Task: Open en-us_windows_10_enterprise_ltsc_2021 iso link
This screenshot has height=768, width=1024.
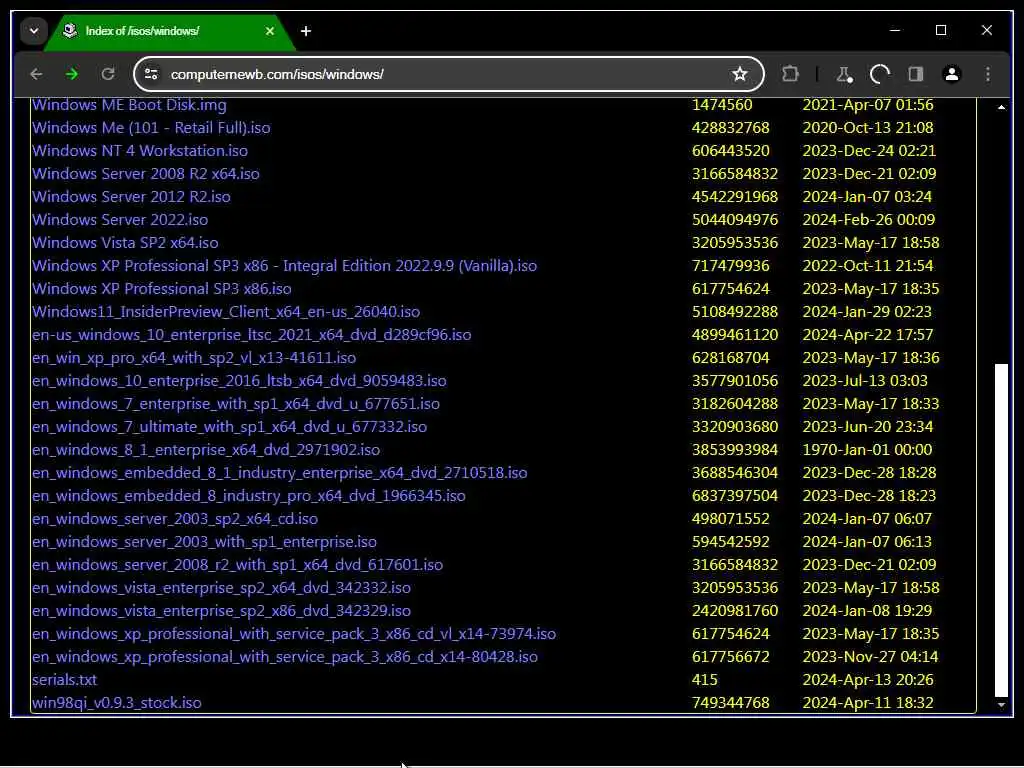Action: [251, 334]
